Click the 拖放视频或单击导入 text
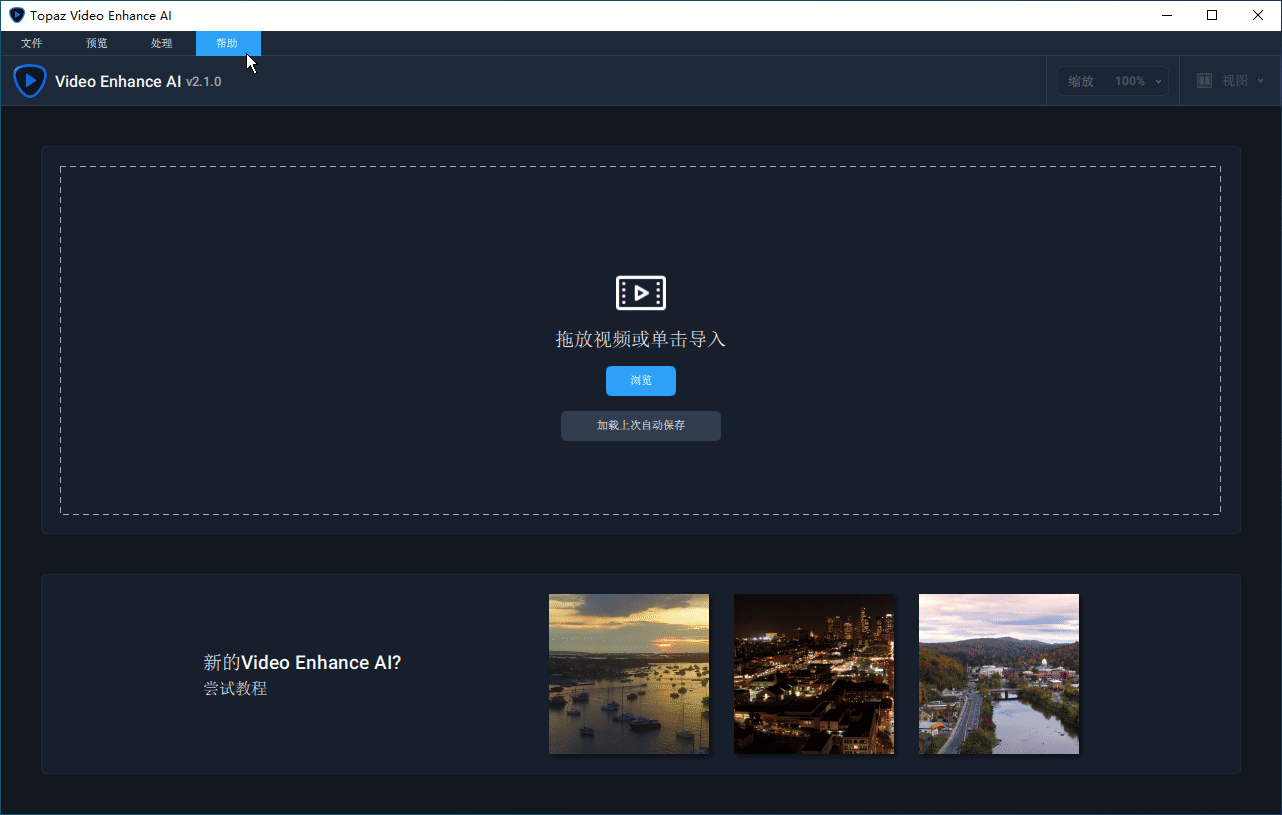Image resolution: width=1282 pixels, height=815 pixels. (x=641, y=340)
